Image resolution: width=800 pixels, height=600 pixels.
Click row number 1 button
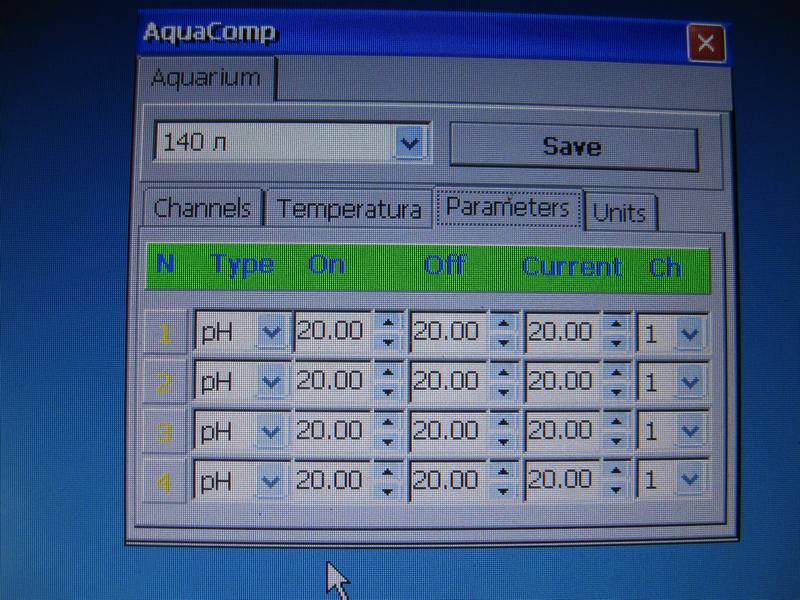(x=166, y=332)
